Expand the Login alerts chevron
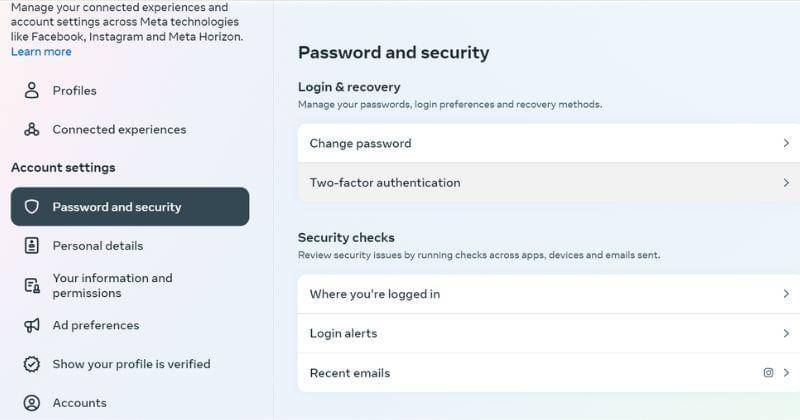Screen dimensions: 800x420 point(787,334)
